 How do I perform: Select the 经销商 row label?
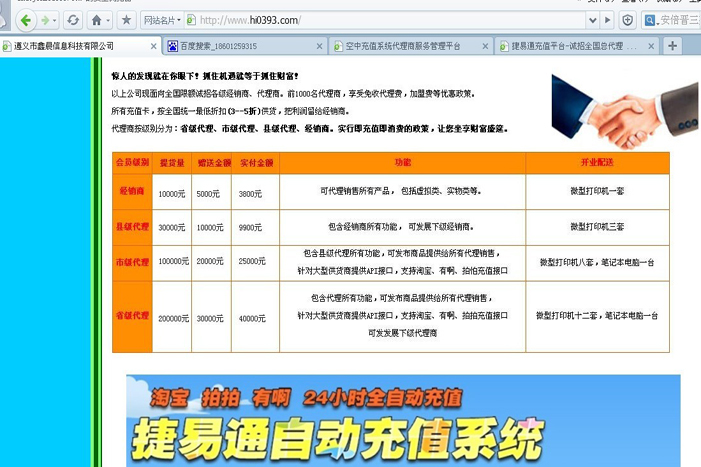132,191
